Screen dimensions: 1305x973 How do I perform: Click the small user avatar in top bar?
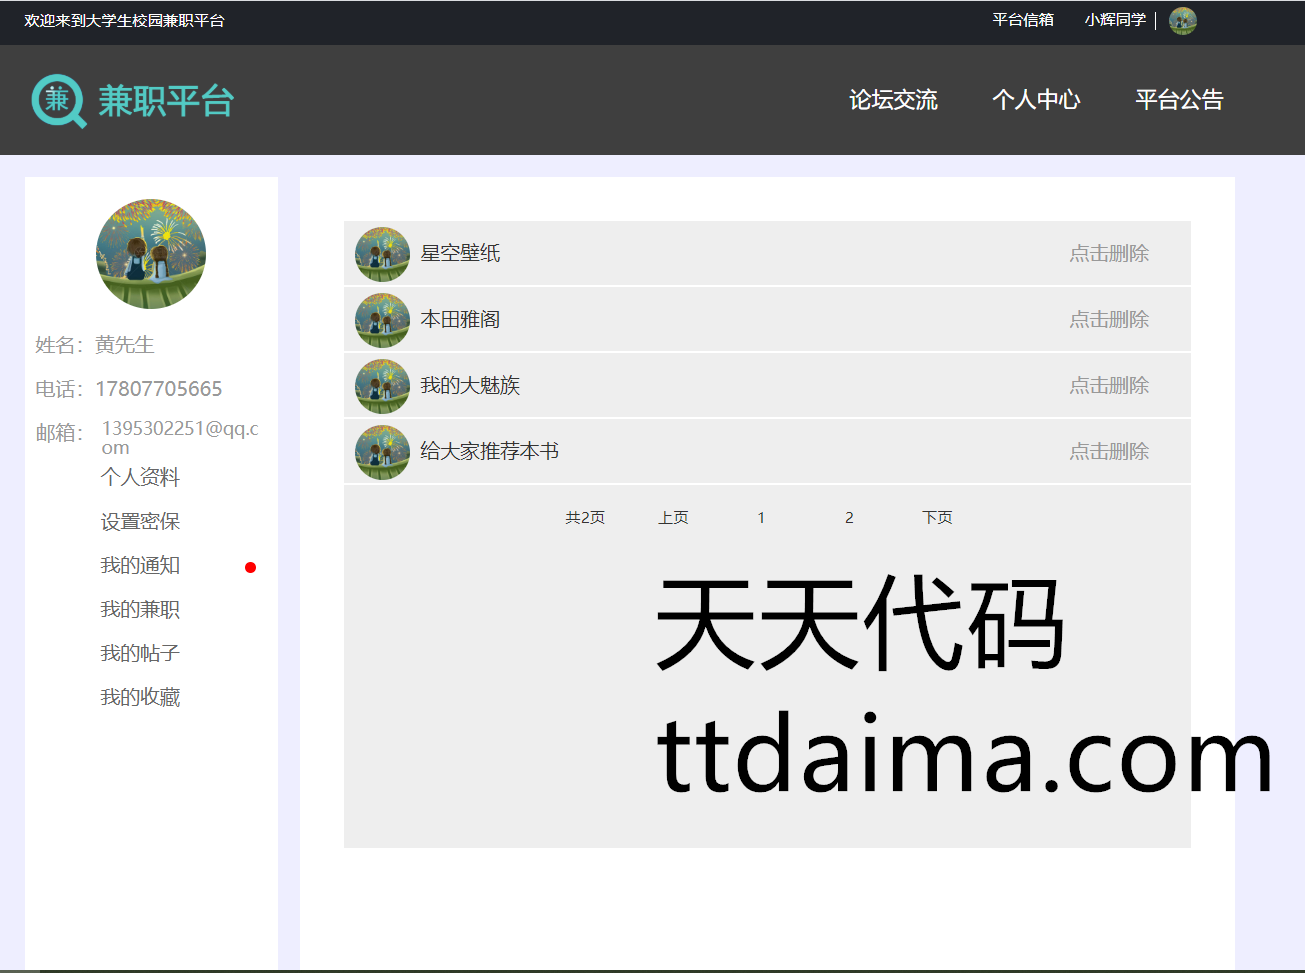point(1182,21)
